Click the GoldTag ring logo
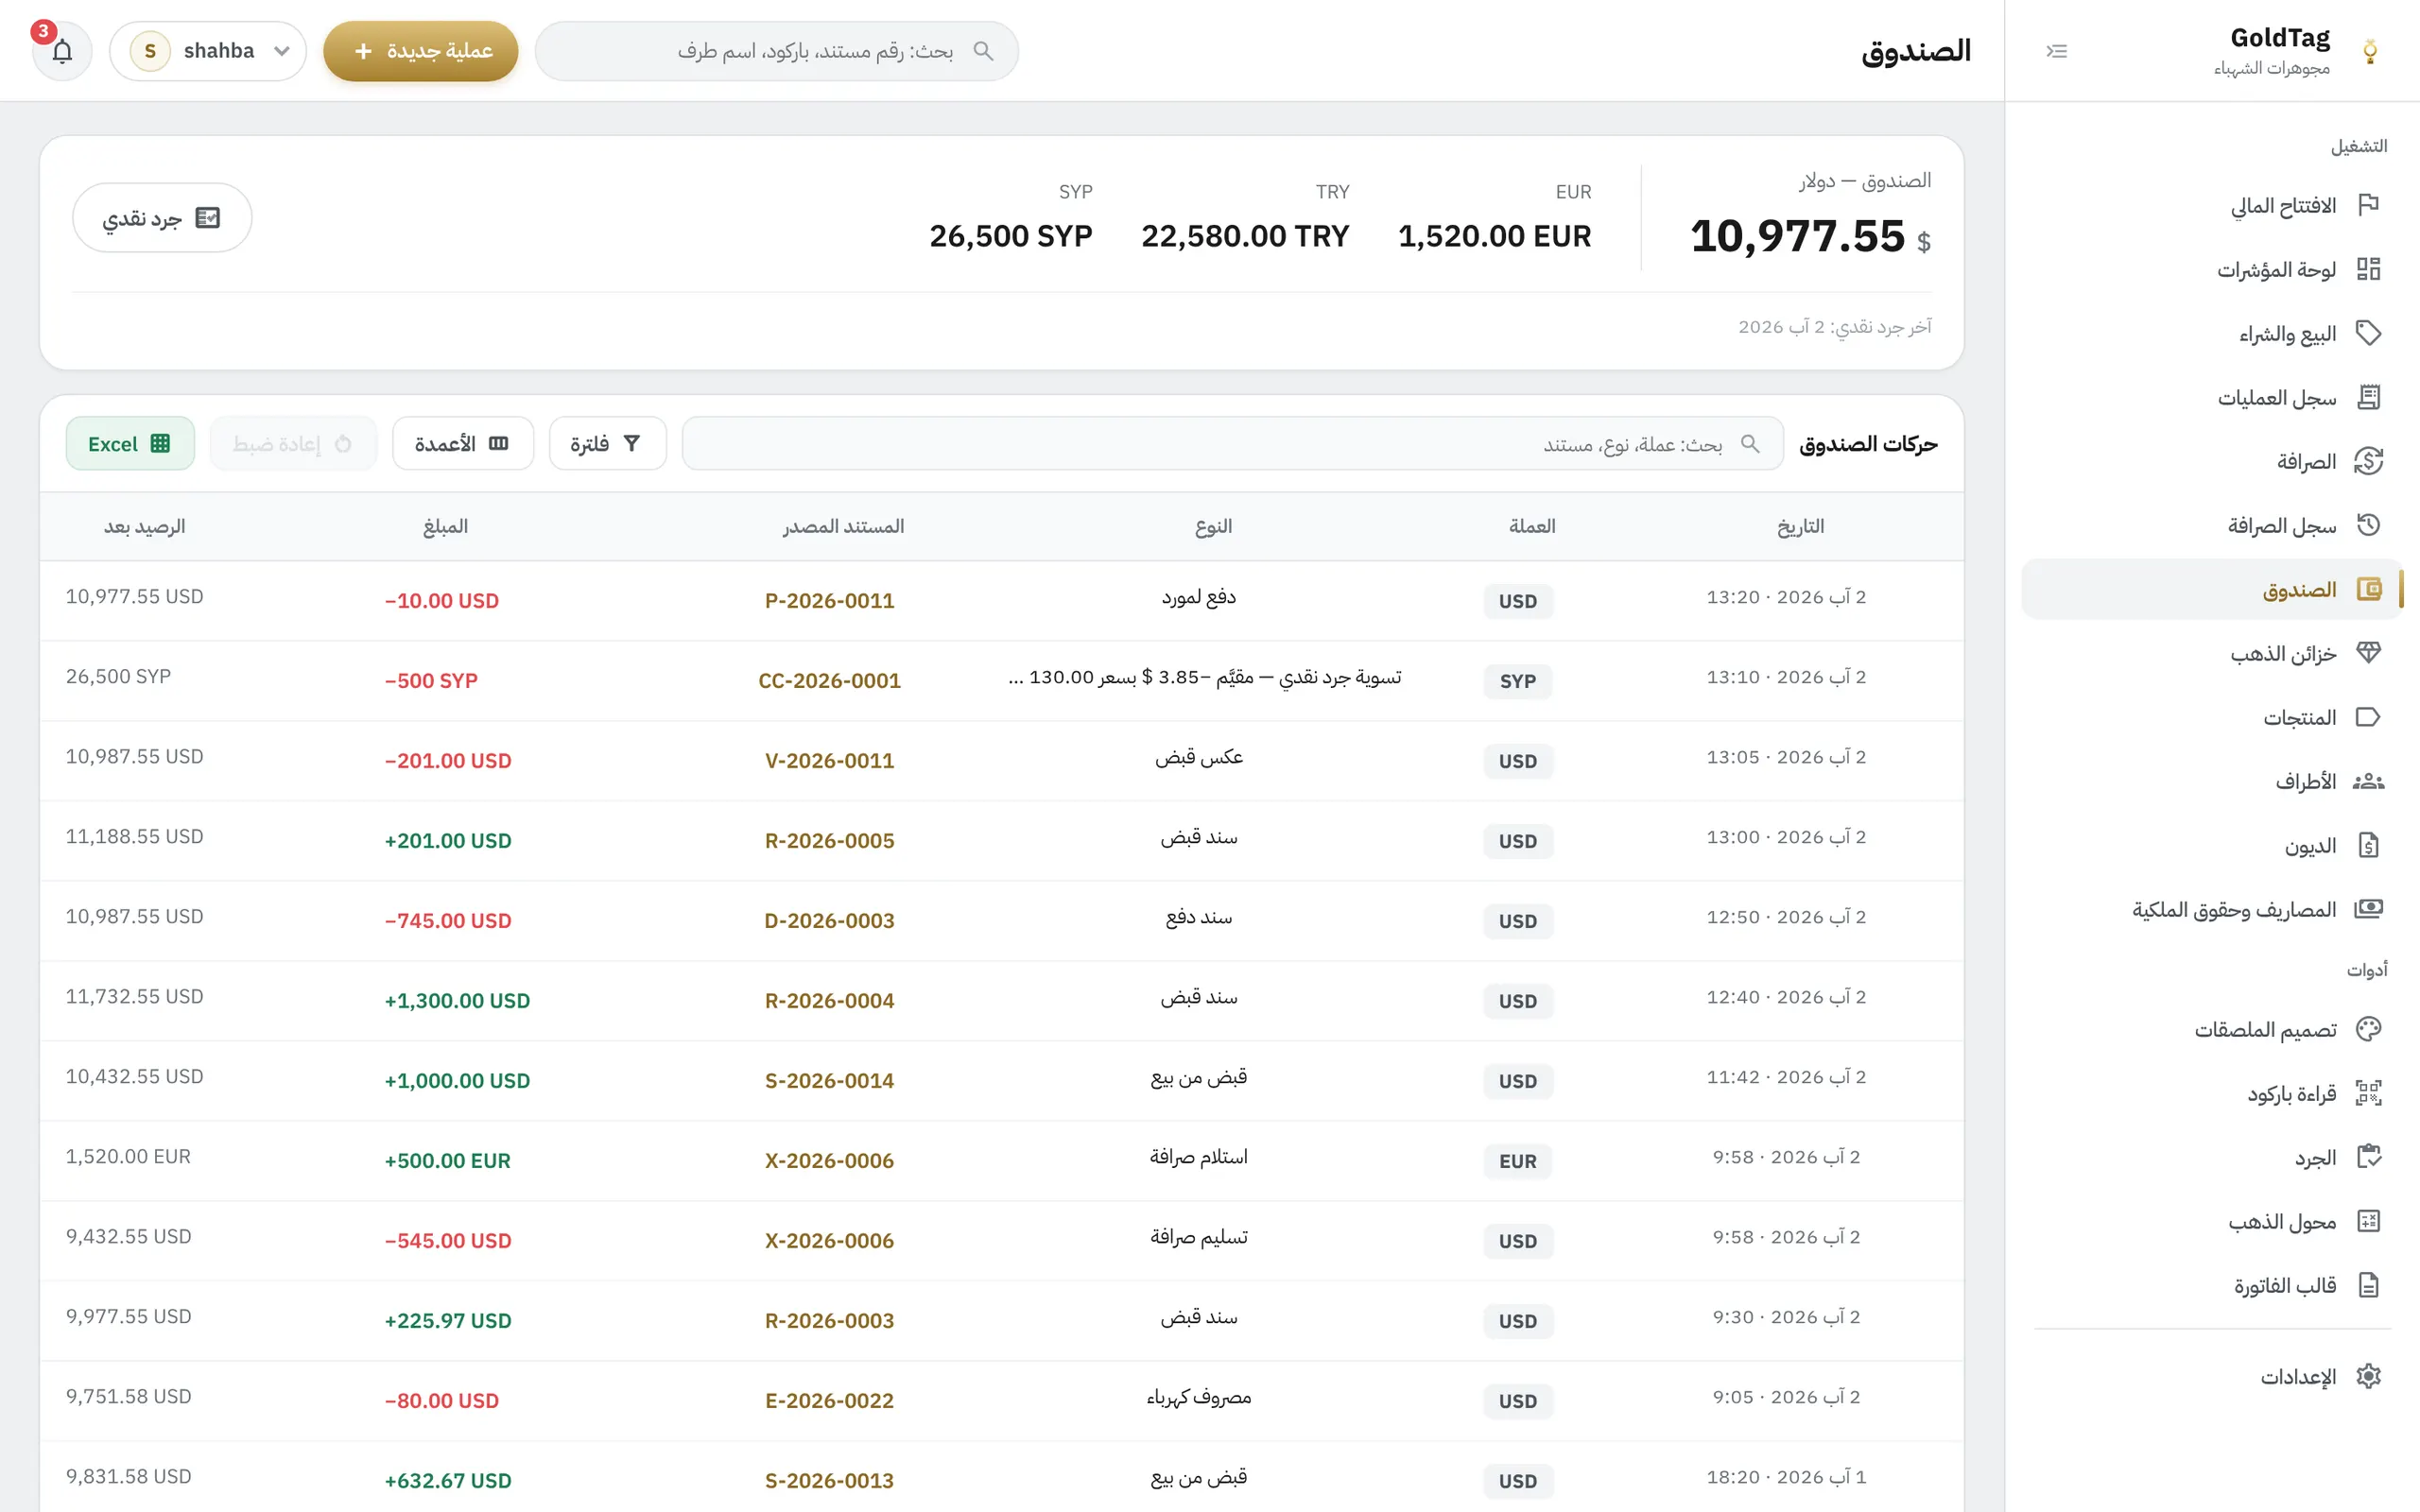2420x1512 pixels. [x=2369, y=51]
